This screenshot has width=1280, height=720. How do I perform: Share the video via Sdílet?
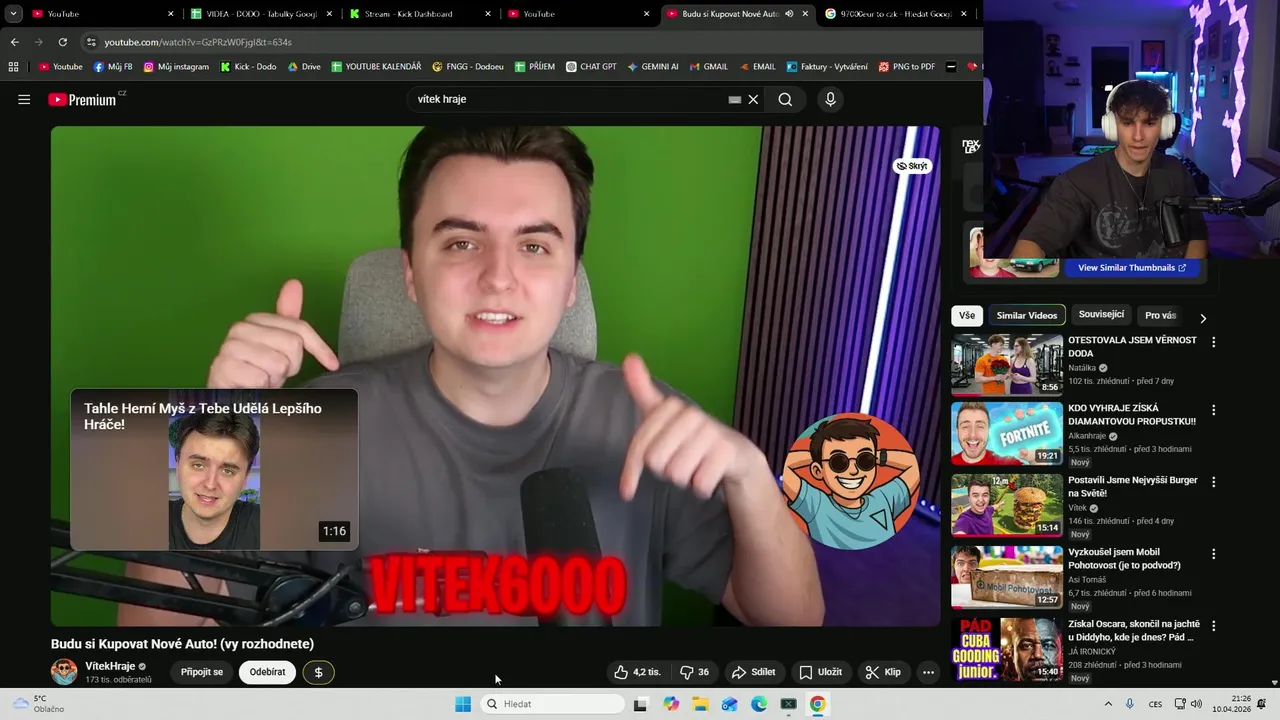coord(754,672)
